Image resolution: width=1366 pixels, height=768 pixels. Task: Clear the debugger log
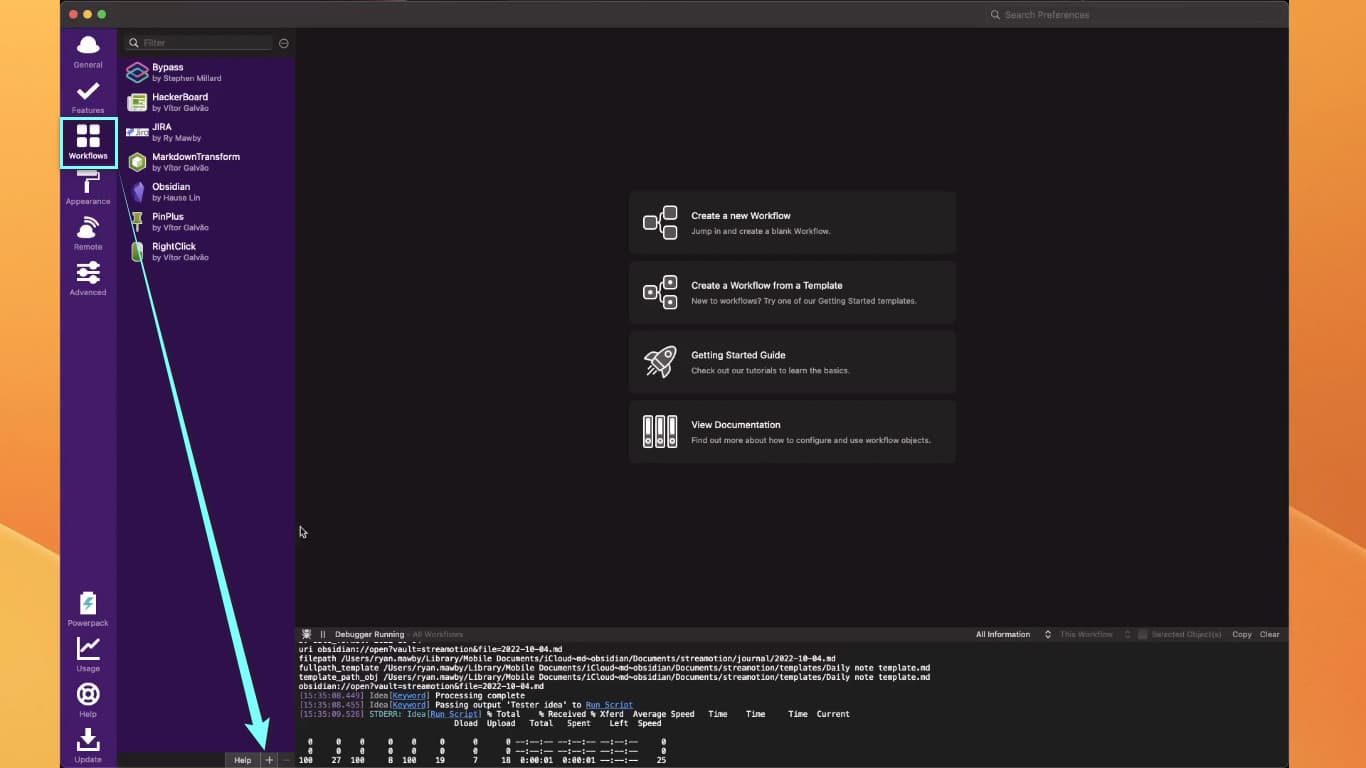[x=1270, y=634]
